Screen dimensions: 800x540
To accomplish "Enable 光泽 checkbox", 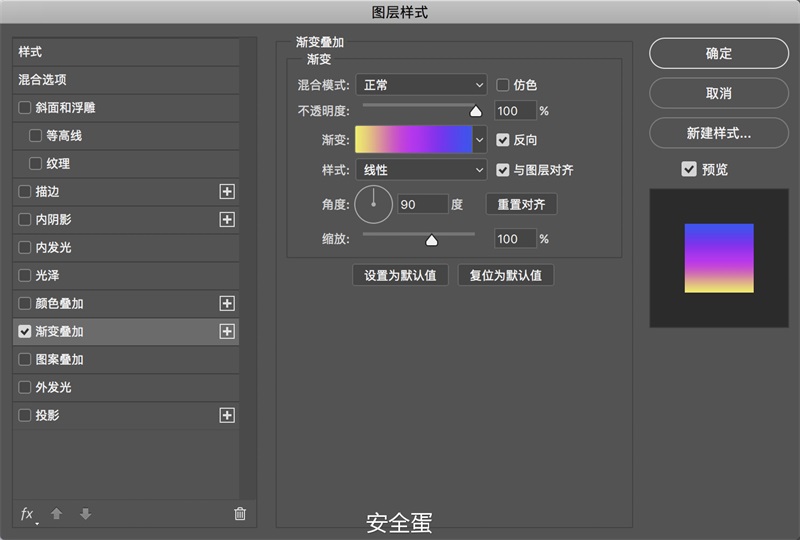I will click(24, 275).
